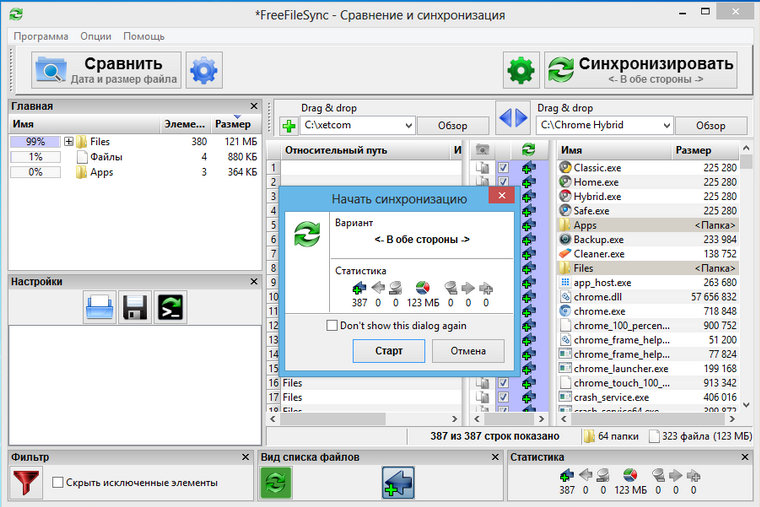This screenshot has width=760, height=507.
Task: Click Backup.exe file icon
Action: click(x=565, y=239)
